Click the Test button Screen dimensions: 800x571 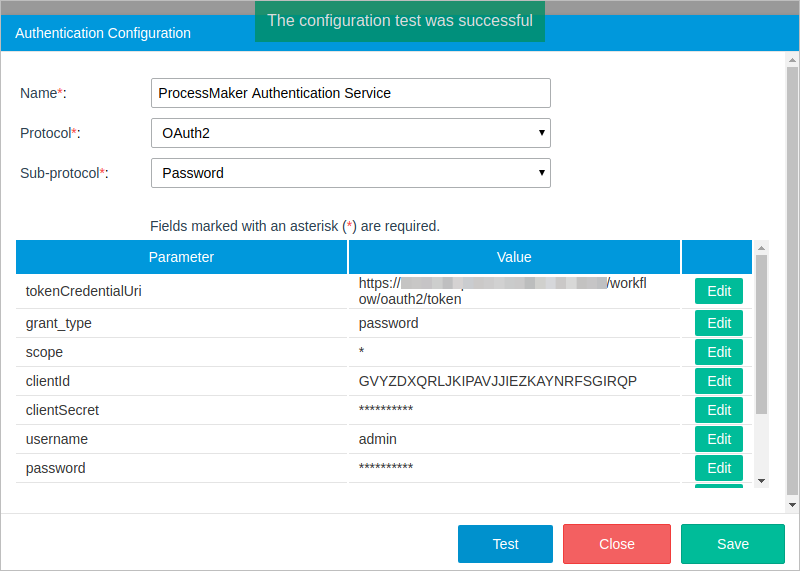505,544
